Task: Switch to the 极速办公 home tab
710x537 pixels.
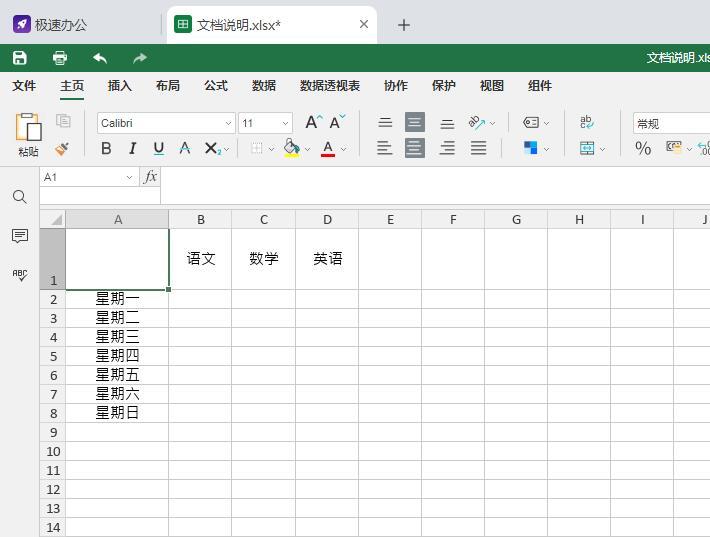Action: coord(50,24)
